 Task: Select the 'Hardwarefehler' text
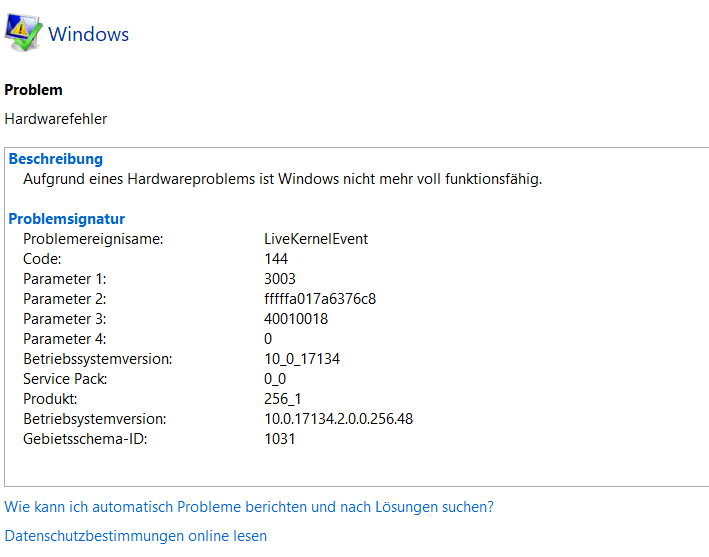56,119
